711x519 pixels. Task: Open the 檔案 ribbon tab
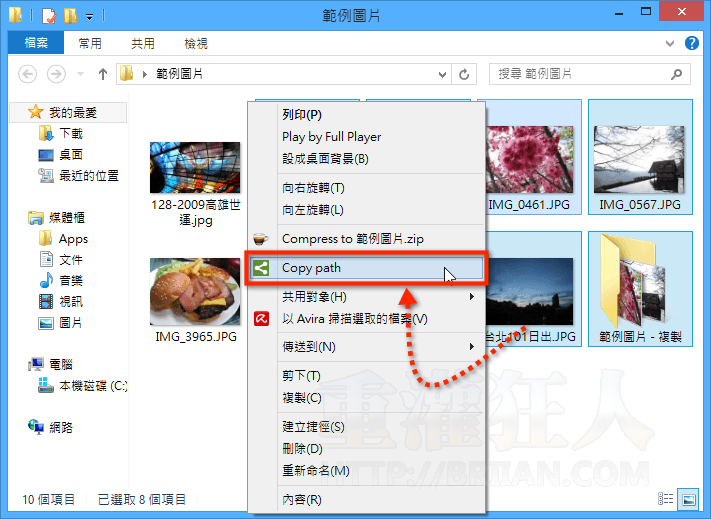coord(35,44)
